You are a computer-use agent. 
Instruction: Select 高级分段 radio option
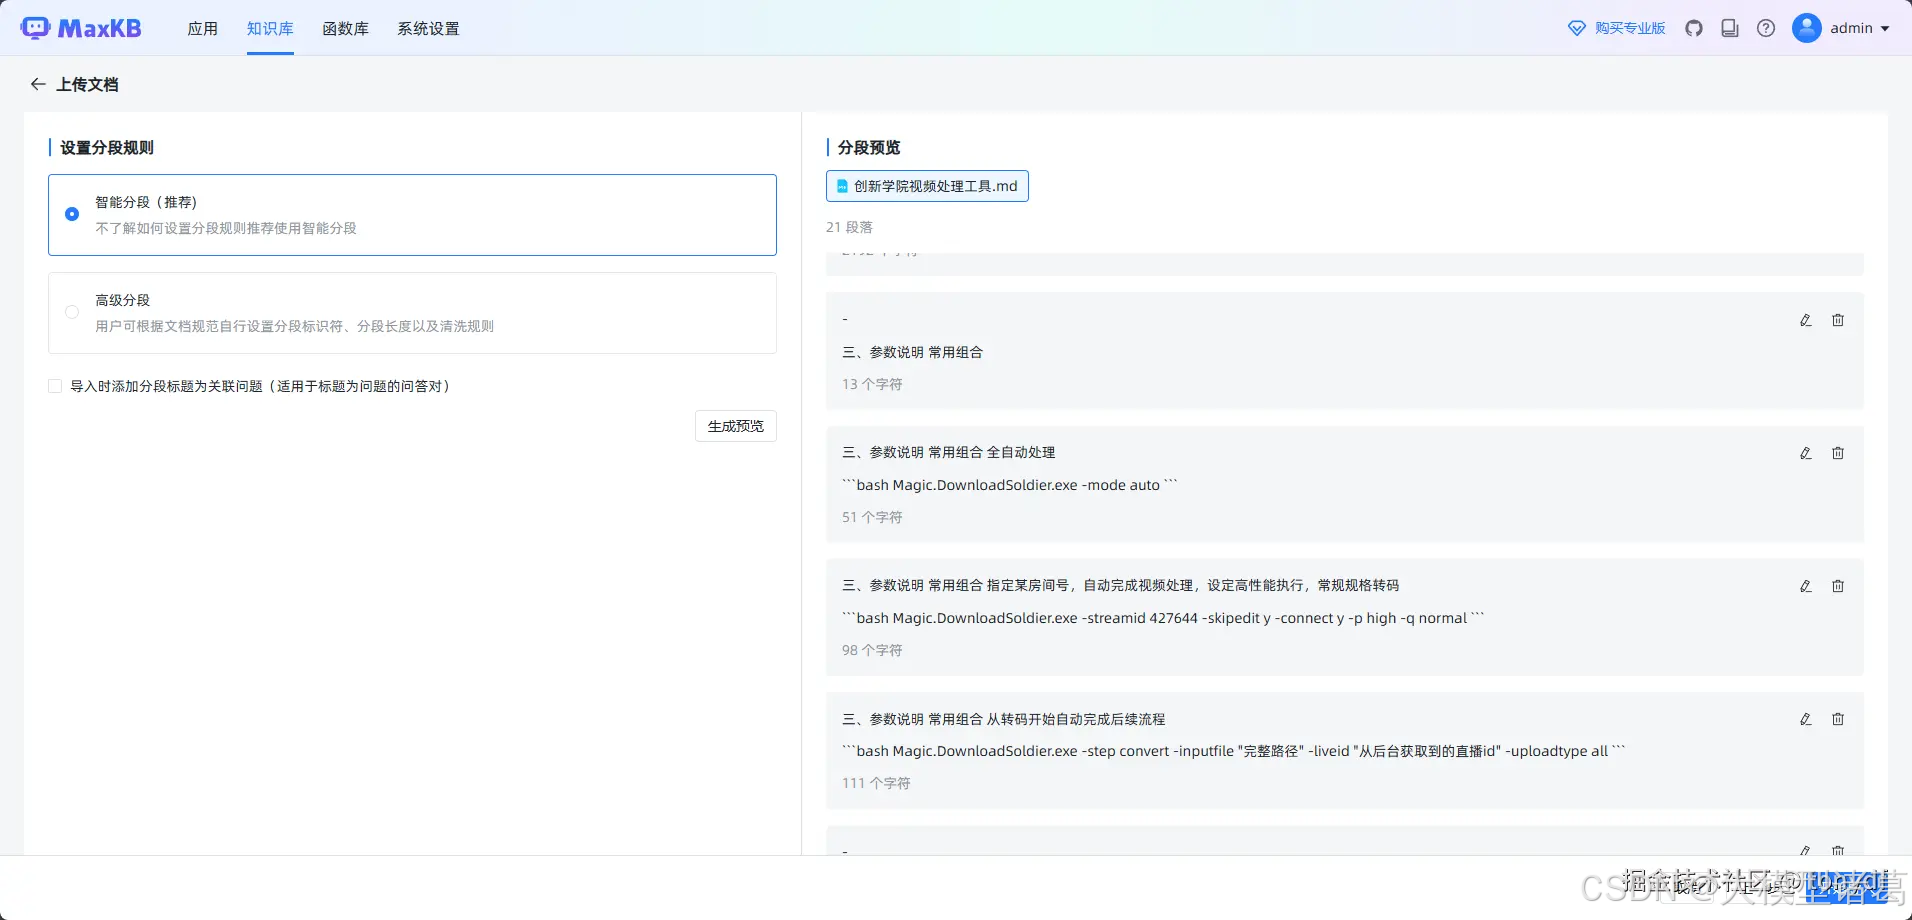[x=72, y=312]
